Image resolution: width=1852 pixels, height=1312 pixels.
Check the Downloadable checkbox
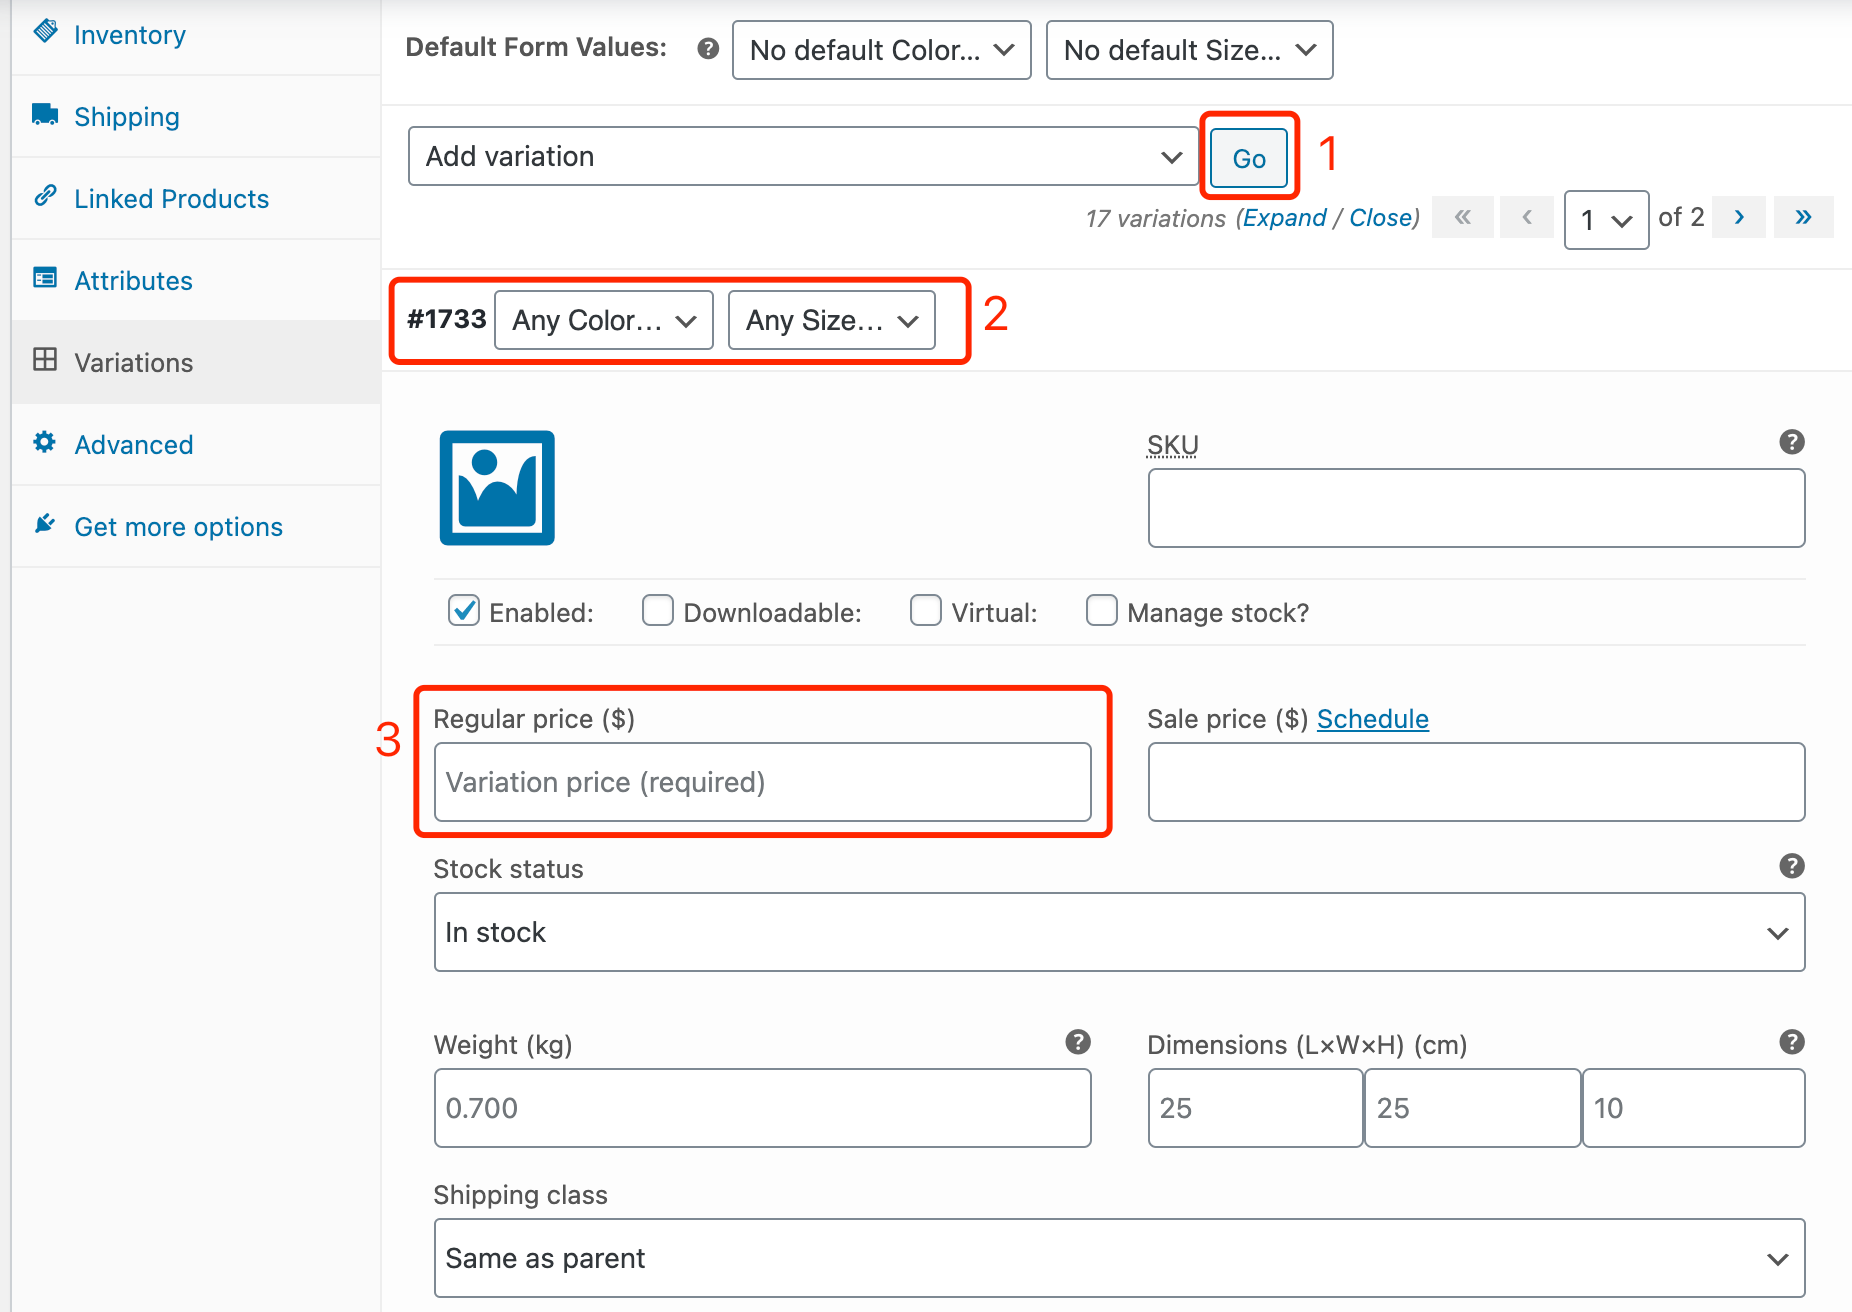[658, 610]
